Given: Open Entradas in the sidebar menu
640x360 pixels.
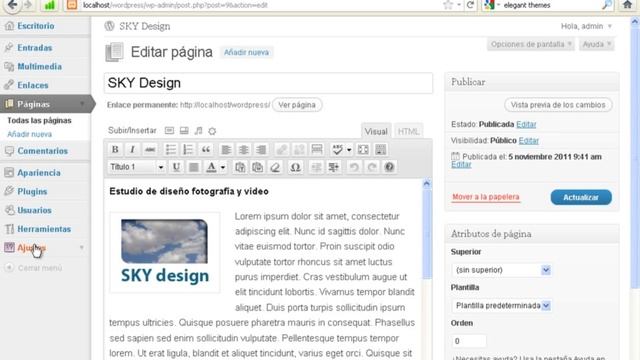Looking at the screenshot, I should 35,48.
